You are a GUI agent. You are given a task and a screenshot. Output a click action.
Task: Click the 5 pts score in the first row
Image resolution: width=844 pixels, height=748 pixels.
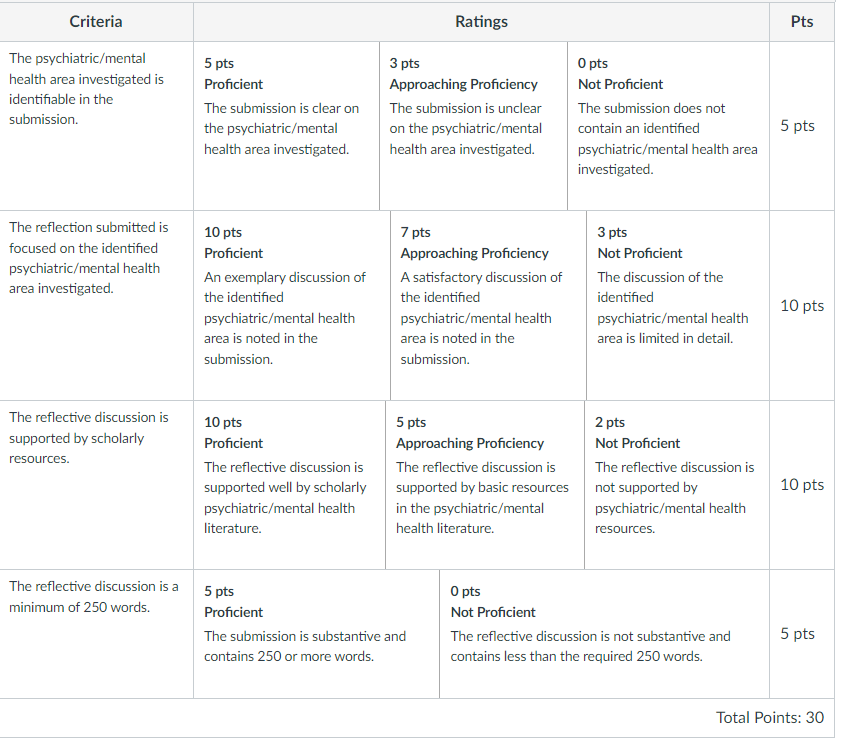[798, 126]
